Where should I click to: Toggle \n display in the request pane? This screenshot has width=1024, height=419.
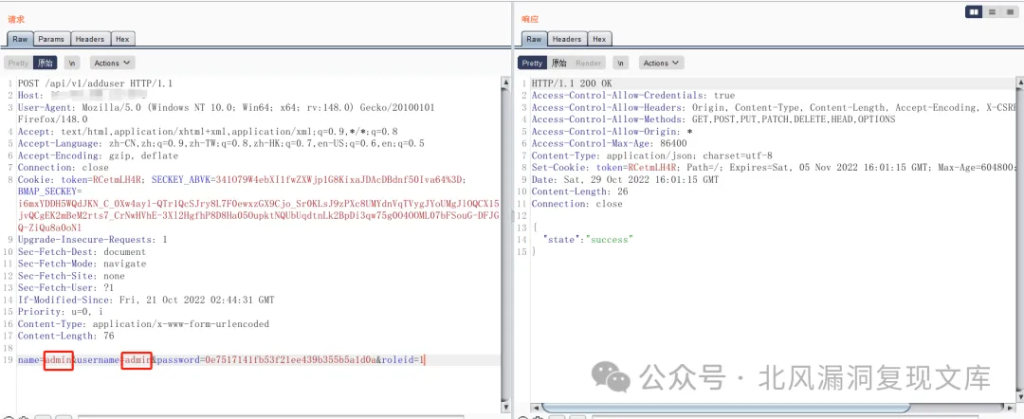(72, 63)
